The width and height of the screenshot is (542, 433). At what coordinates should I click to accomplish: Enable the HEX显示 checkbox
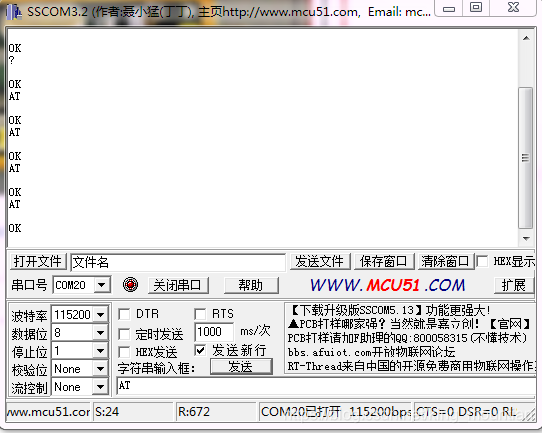click(x=482, y=261)
